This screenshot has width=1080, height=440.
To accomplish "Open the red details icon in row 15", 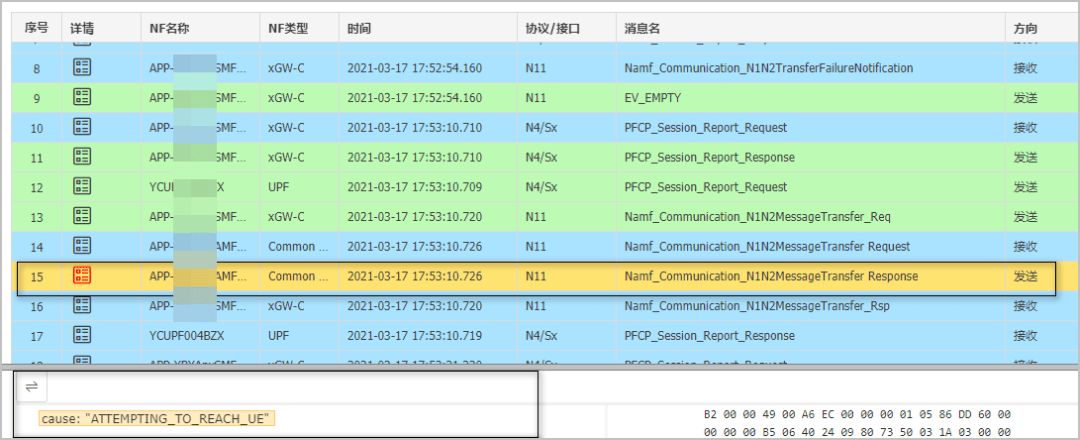I will [x=82, y=275].
